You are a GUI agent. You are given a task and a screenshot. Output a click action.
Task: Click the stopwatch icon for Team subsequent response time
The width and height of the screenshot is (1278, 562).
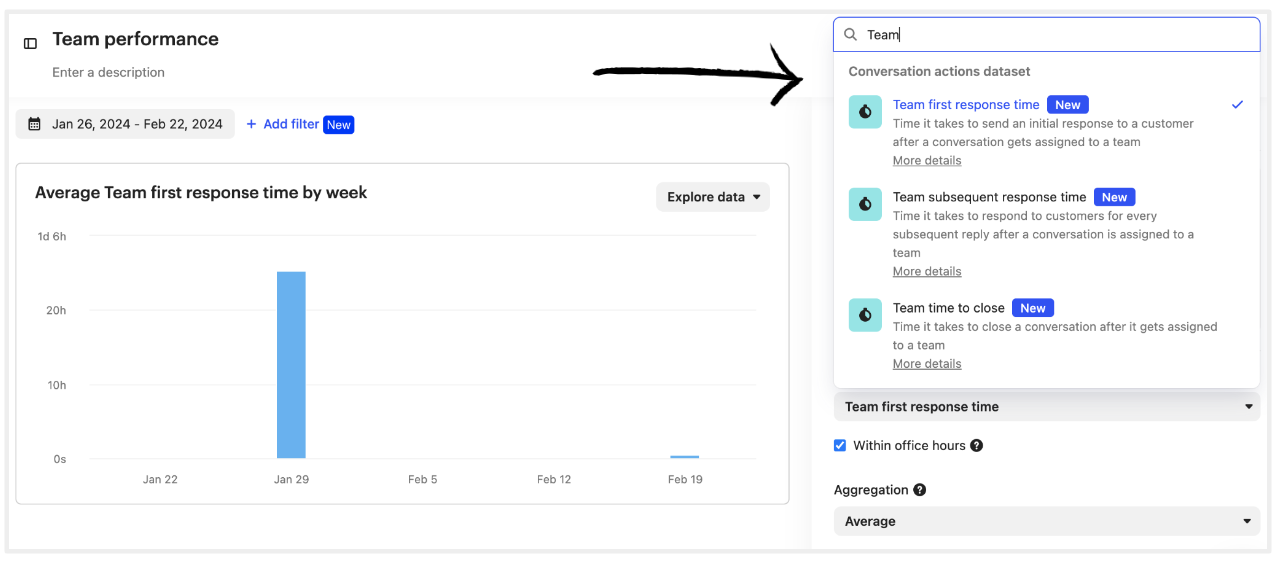pyautogui.click(x=865, y=204)
